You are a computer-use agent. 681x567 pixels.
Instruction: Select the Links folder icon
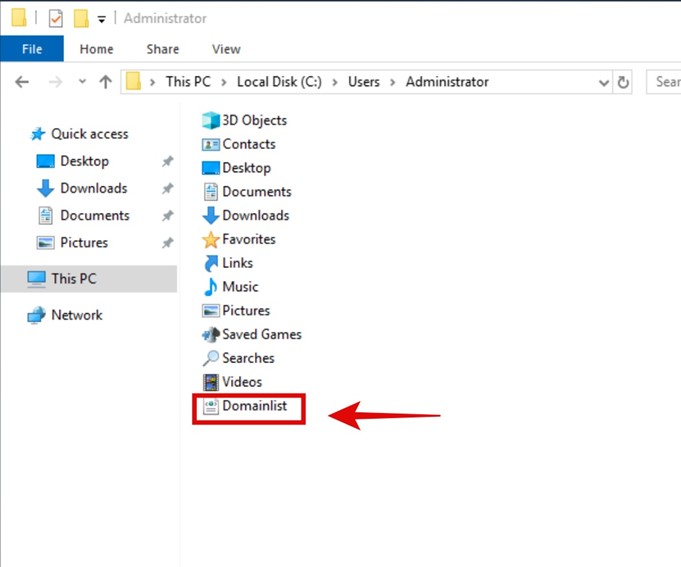[211, 263]
